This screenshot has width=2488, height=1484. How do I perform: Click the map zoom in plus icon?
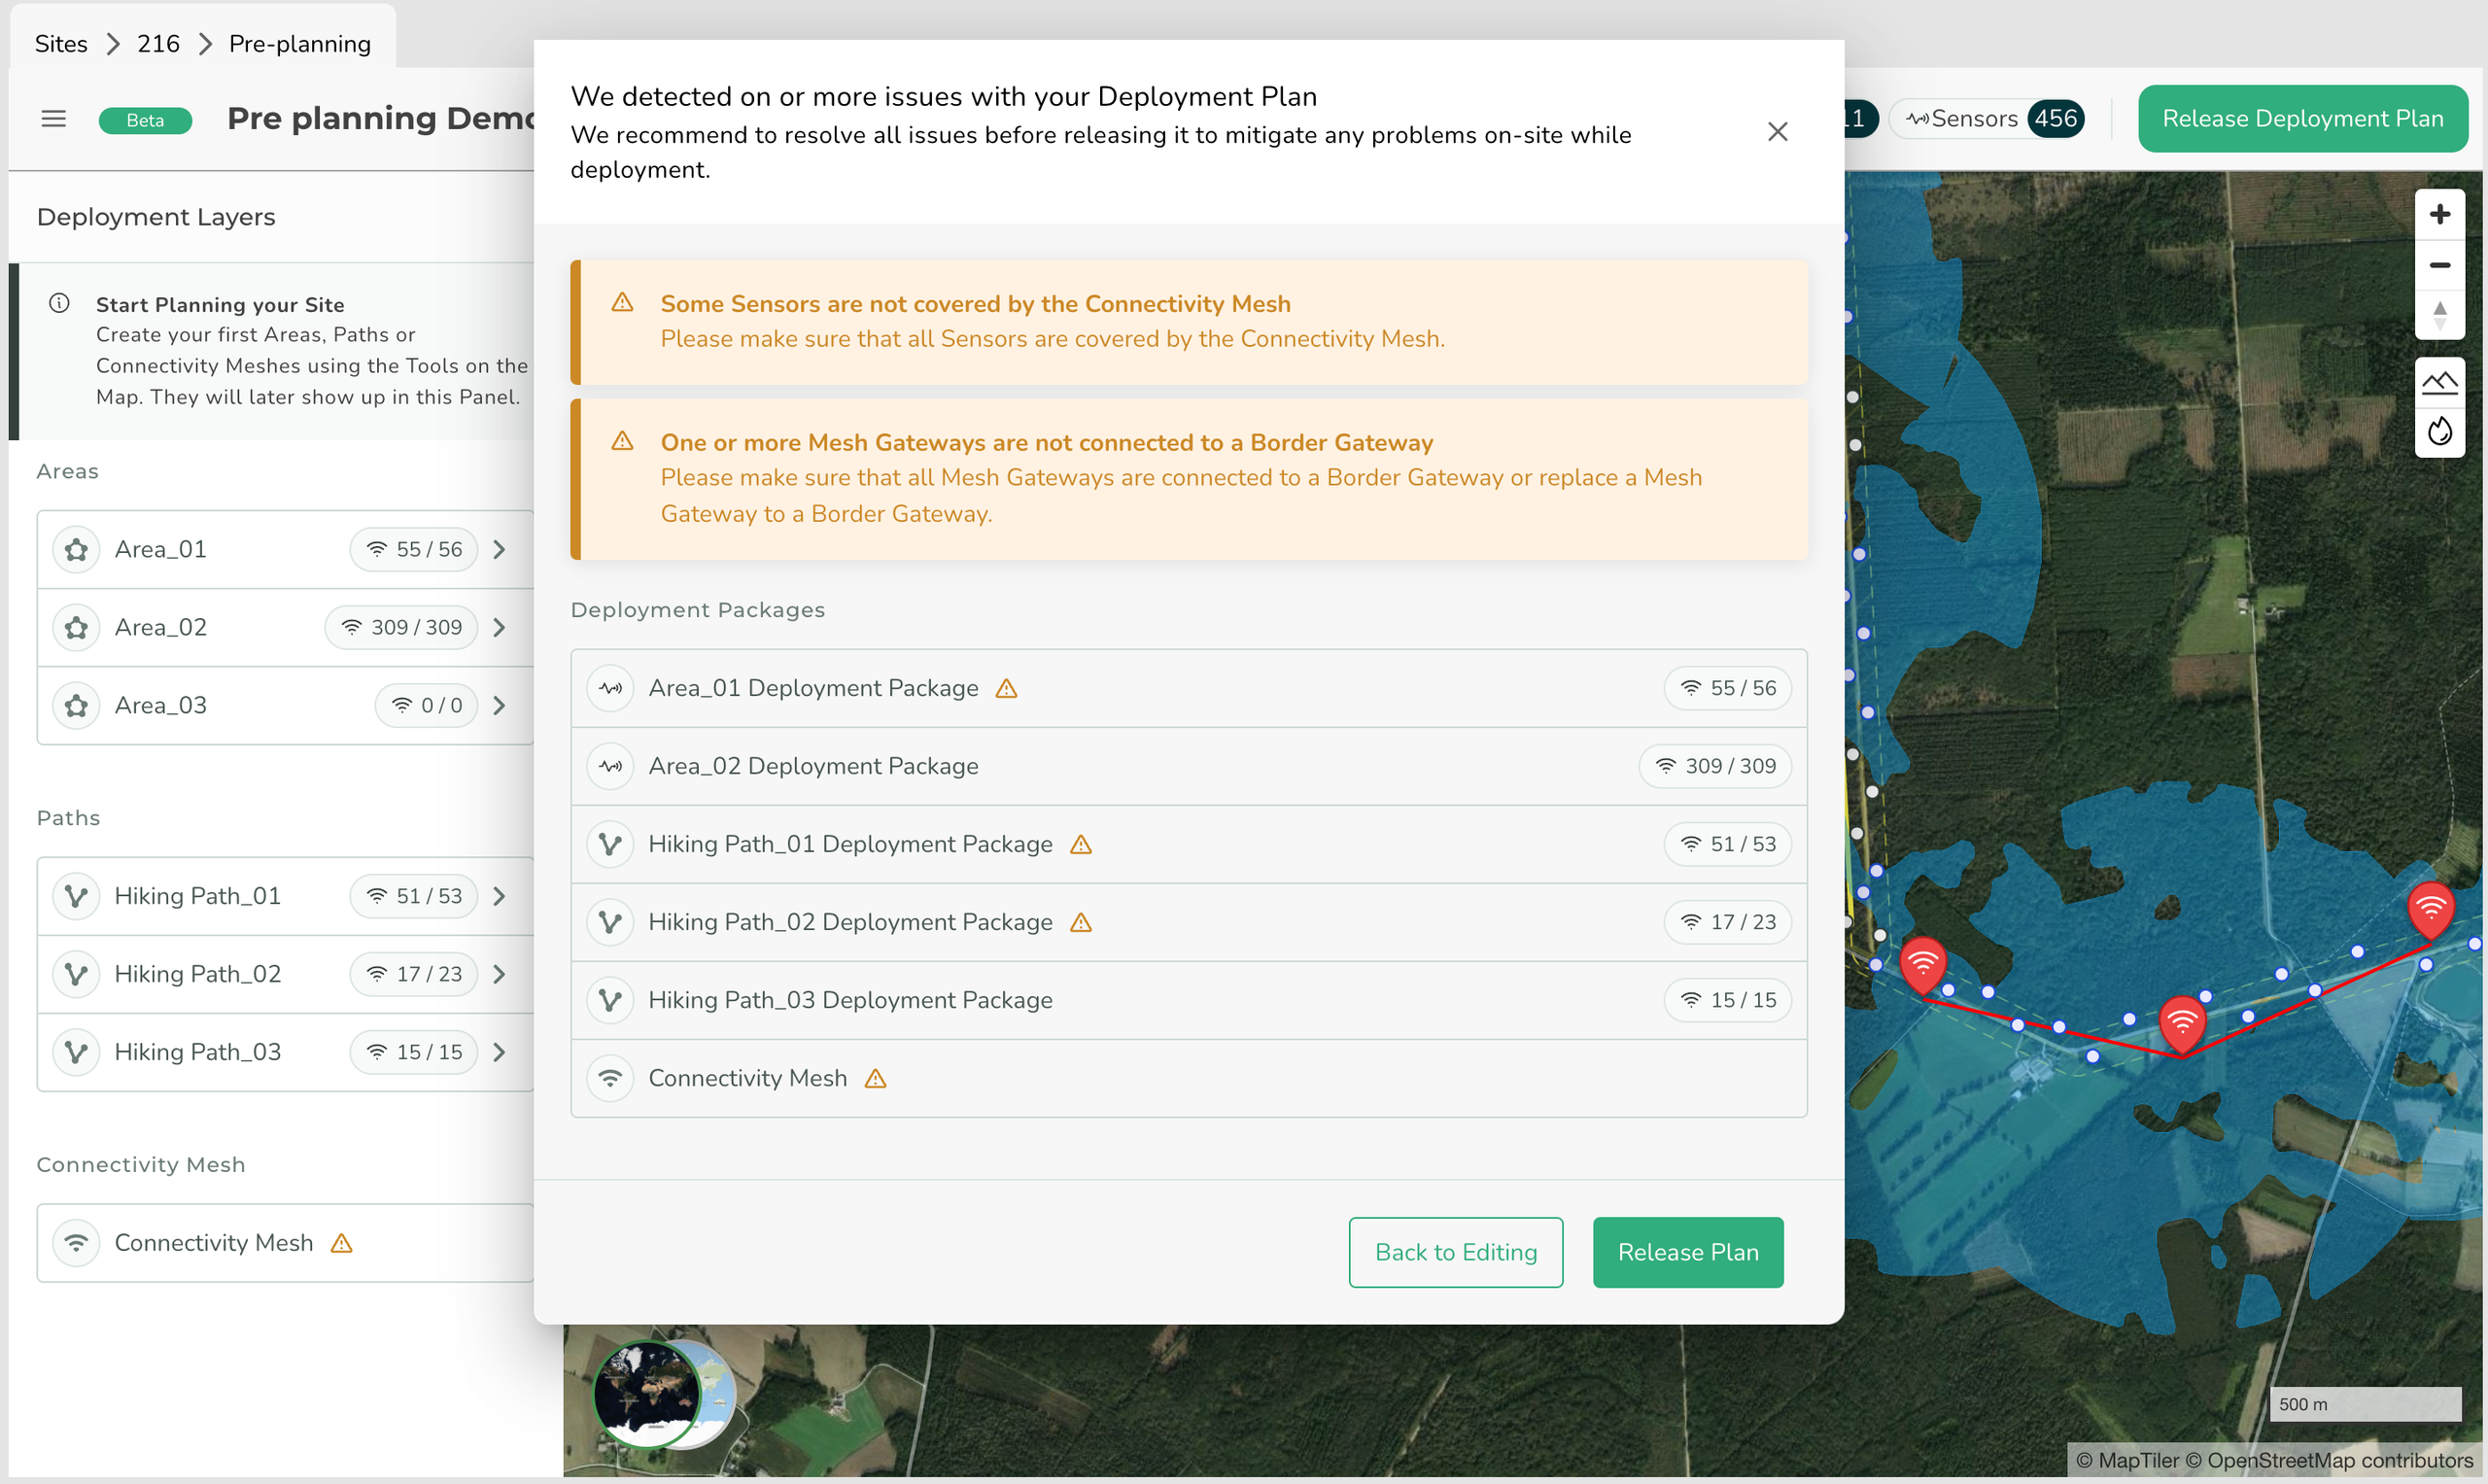click(2439, 214)
